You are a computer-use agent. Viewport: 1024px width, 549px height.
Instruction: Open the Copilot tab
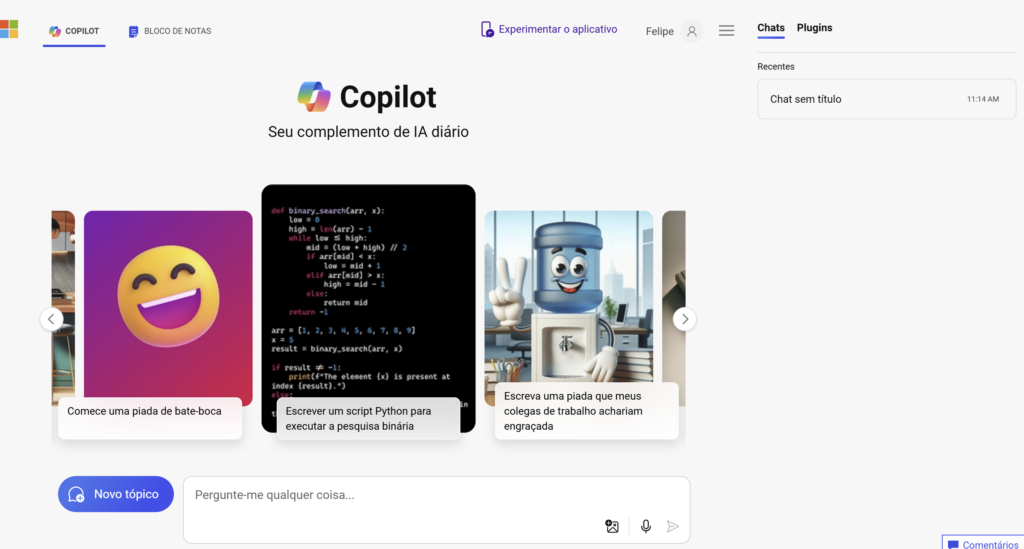[x=74, y=31]
